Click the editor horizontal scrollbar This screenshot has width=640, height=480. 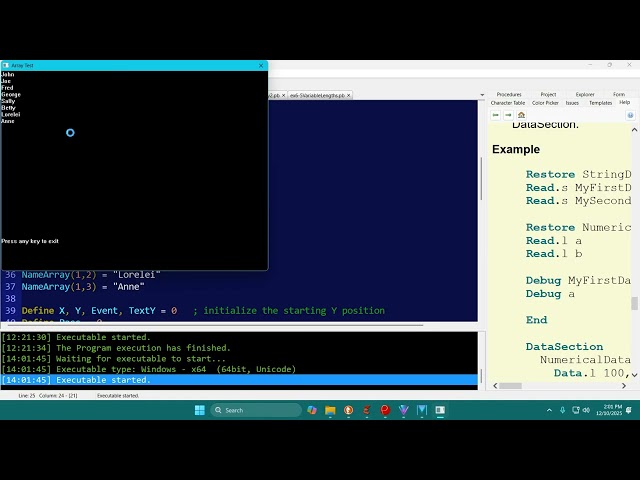215,325
